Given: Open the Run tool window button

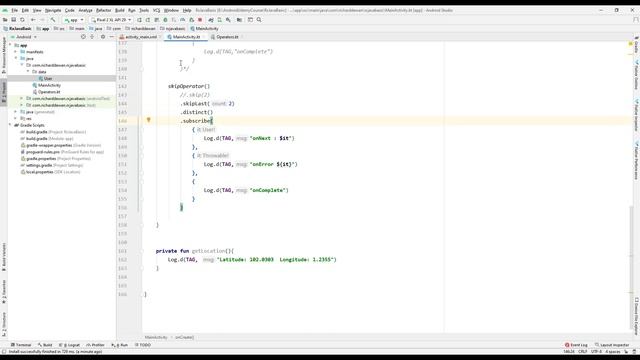Looking at the screenshot, I should point(120,345).
